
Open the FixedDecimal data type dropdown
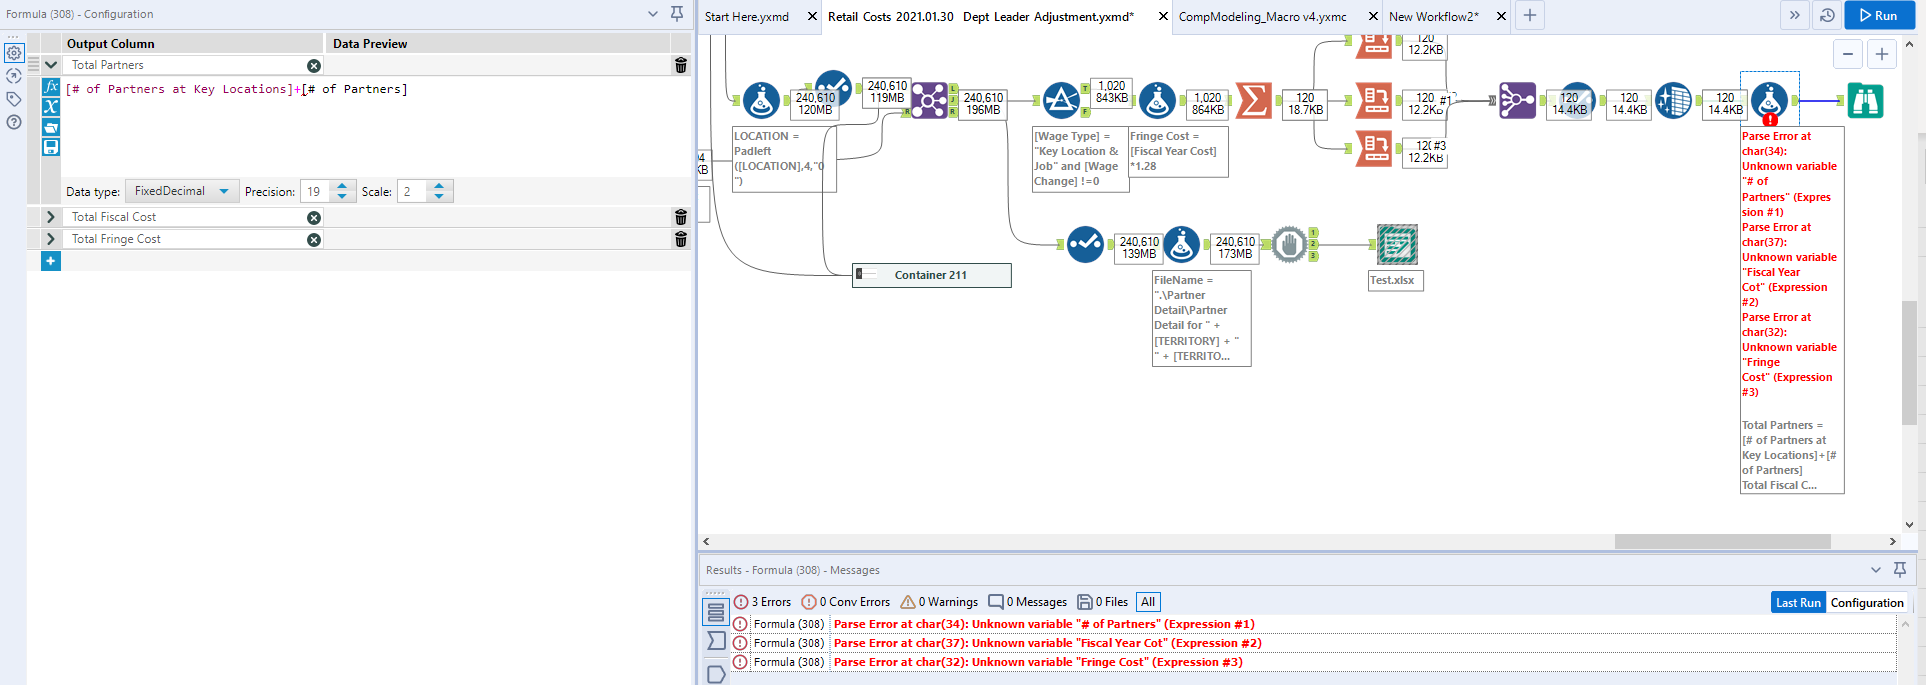tap(181, 191)
